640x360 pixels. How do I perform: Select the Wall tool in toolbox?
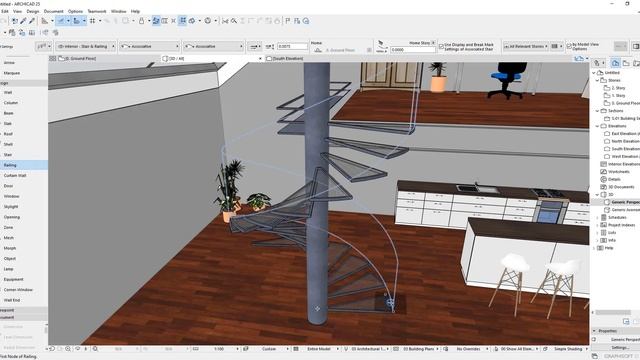[8, 93]
